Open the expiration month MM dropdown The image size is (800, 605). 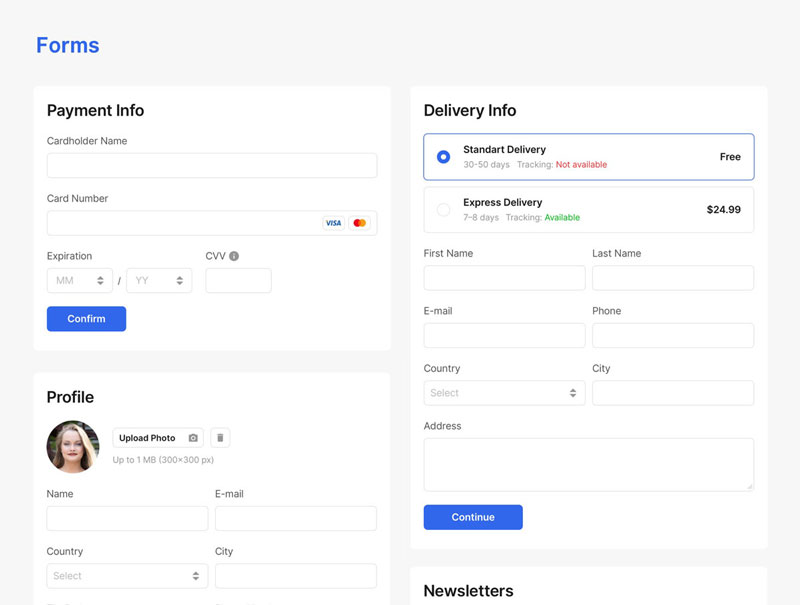pyautogui.click(x=80, y=281)
